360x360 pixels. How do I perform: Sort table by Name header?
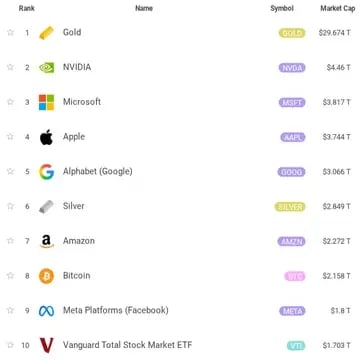click(144, 9)
